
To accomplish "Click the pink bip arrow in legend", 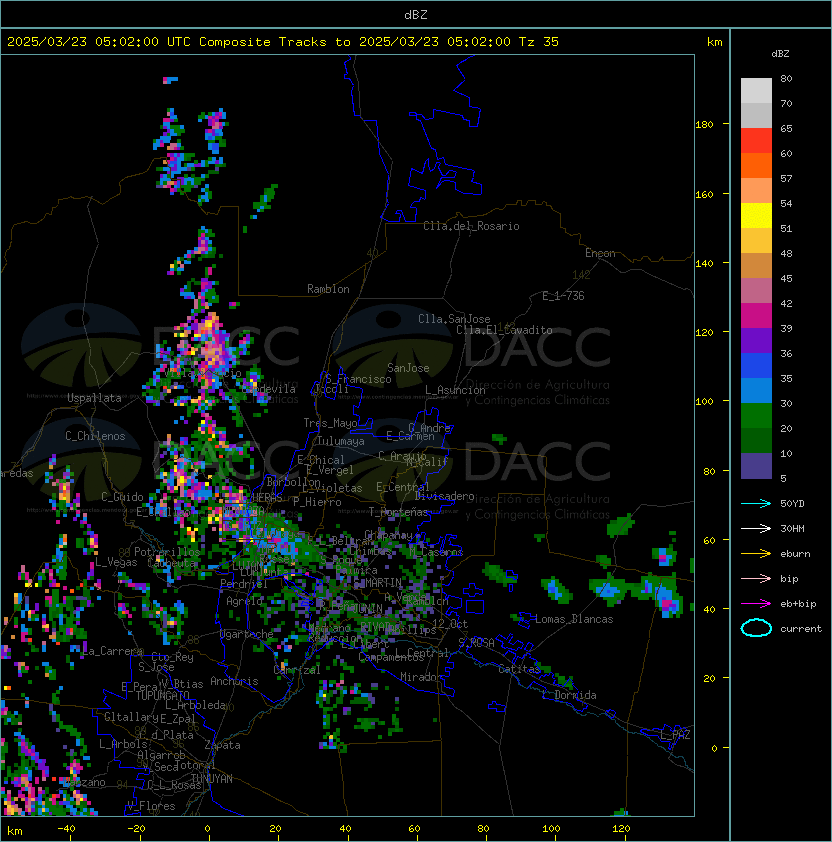I will 756,578.
